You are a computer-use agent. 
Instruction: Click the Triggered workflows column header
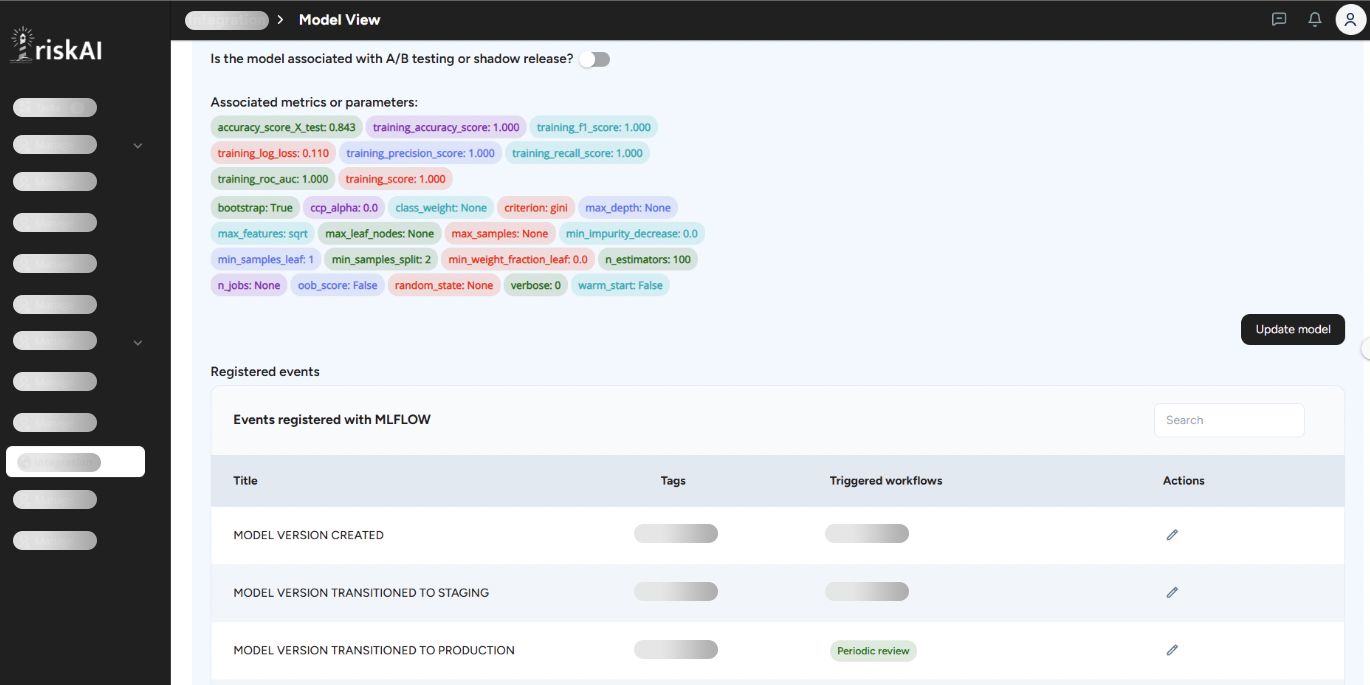click(x=886, y=481)
